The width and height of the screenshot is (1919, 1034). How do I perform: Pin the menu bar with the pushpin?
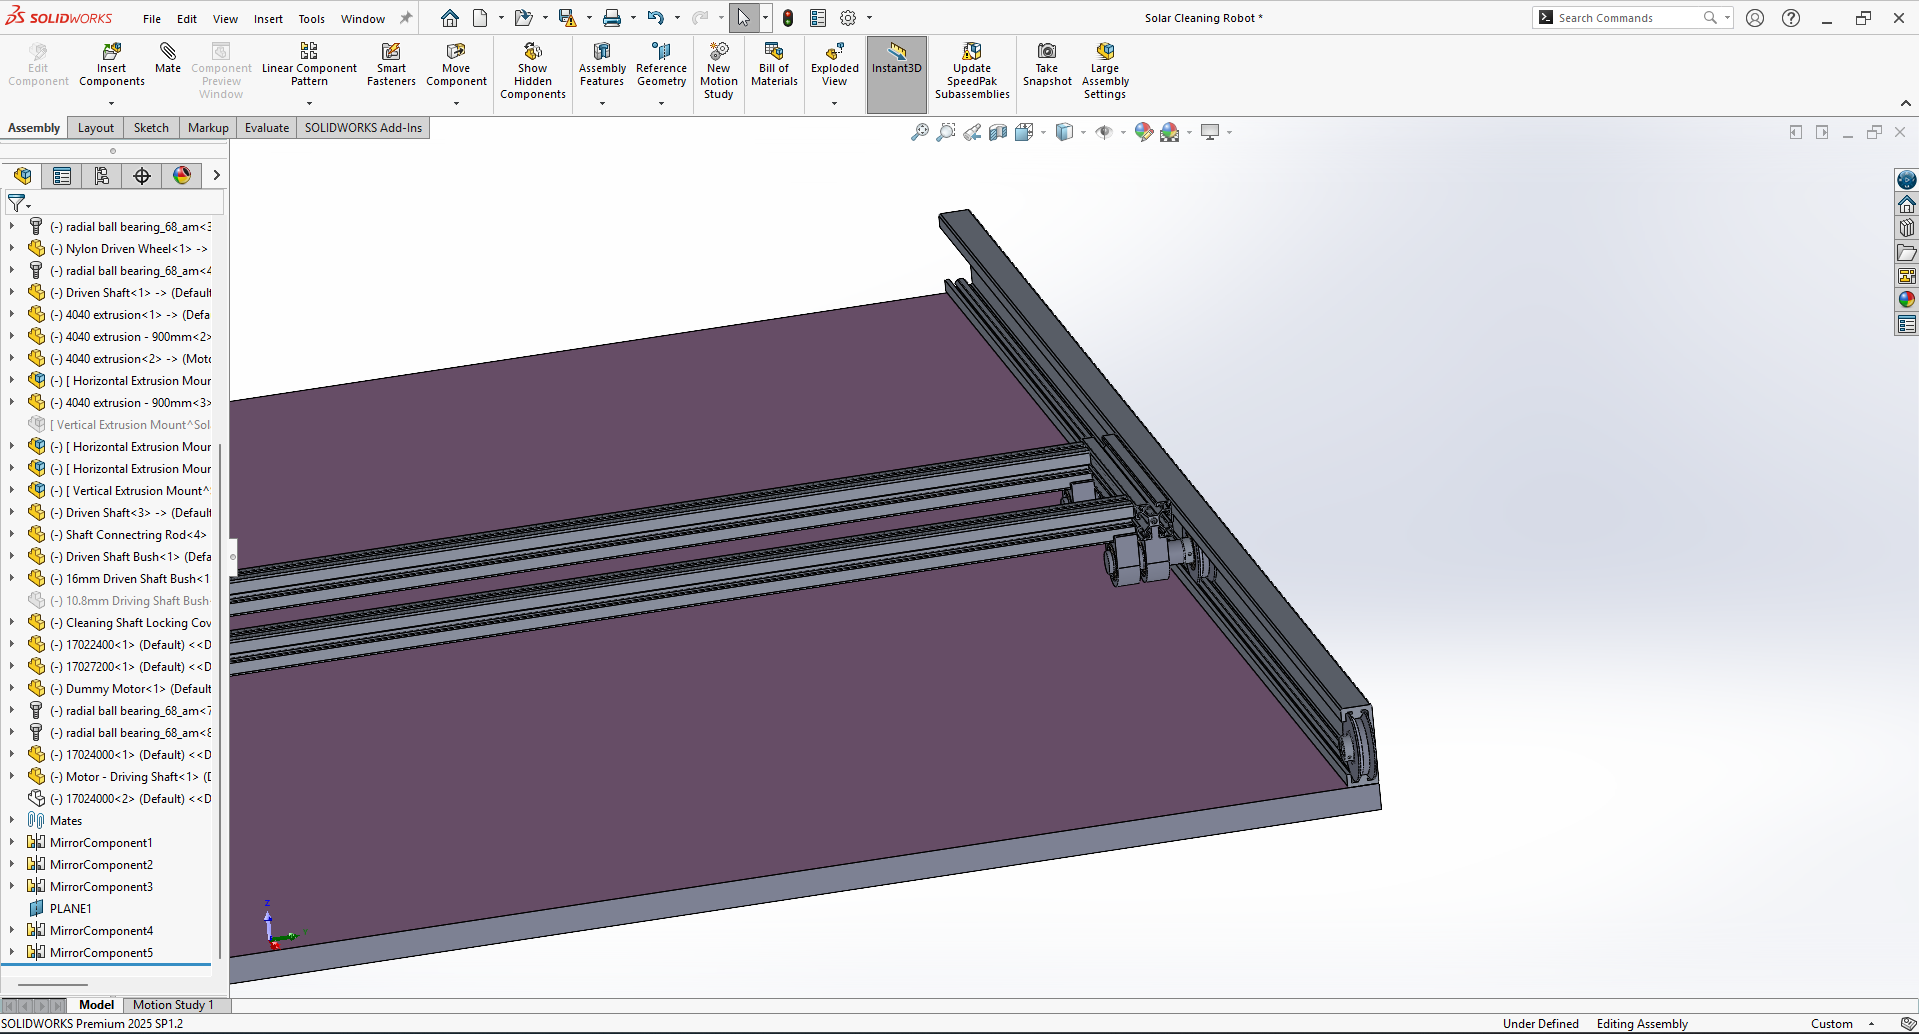tap(406, 18)
